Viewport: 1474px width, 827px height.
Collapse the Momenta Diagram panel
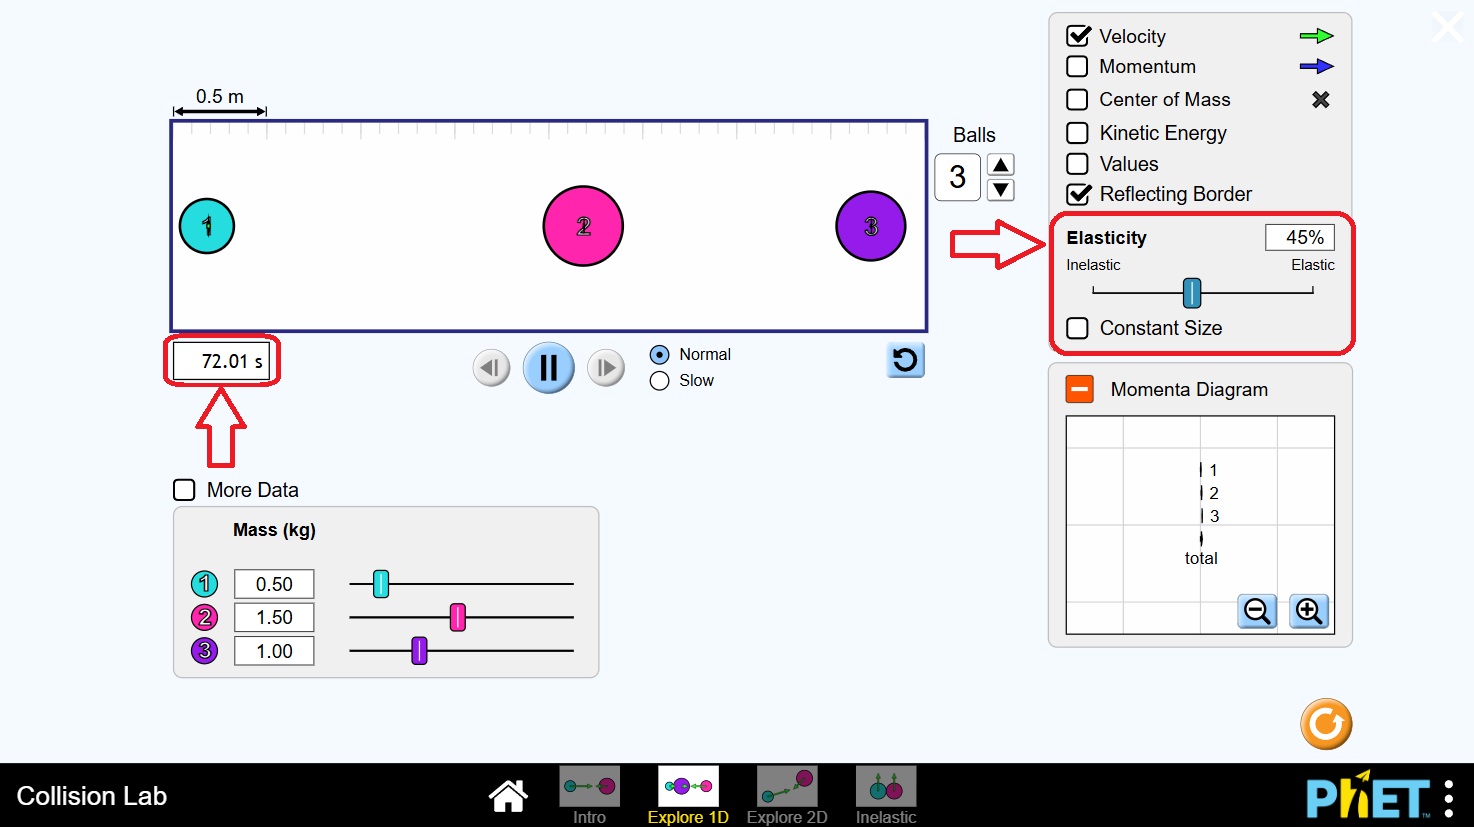pyautogui.click(x=1080, y=389)
